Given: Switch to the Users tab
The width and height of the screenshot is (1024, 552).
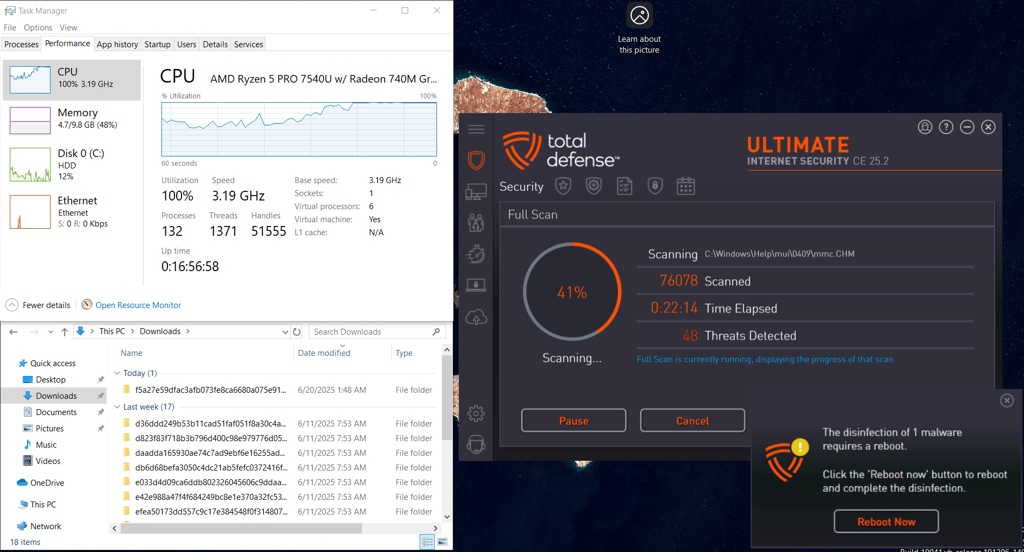Looking at the screenshot, I should (187, 44).
